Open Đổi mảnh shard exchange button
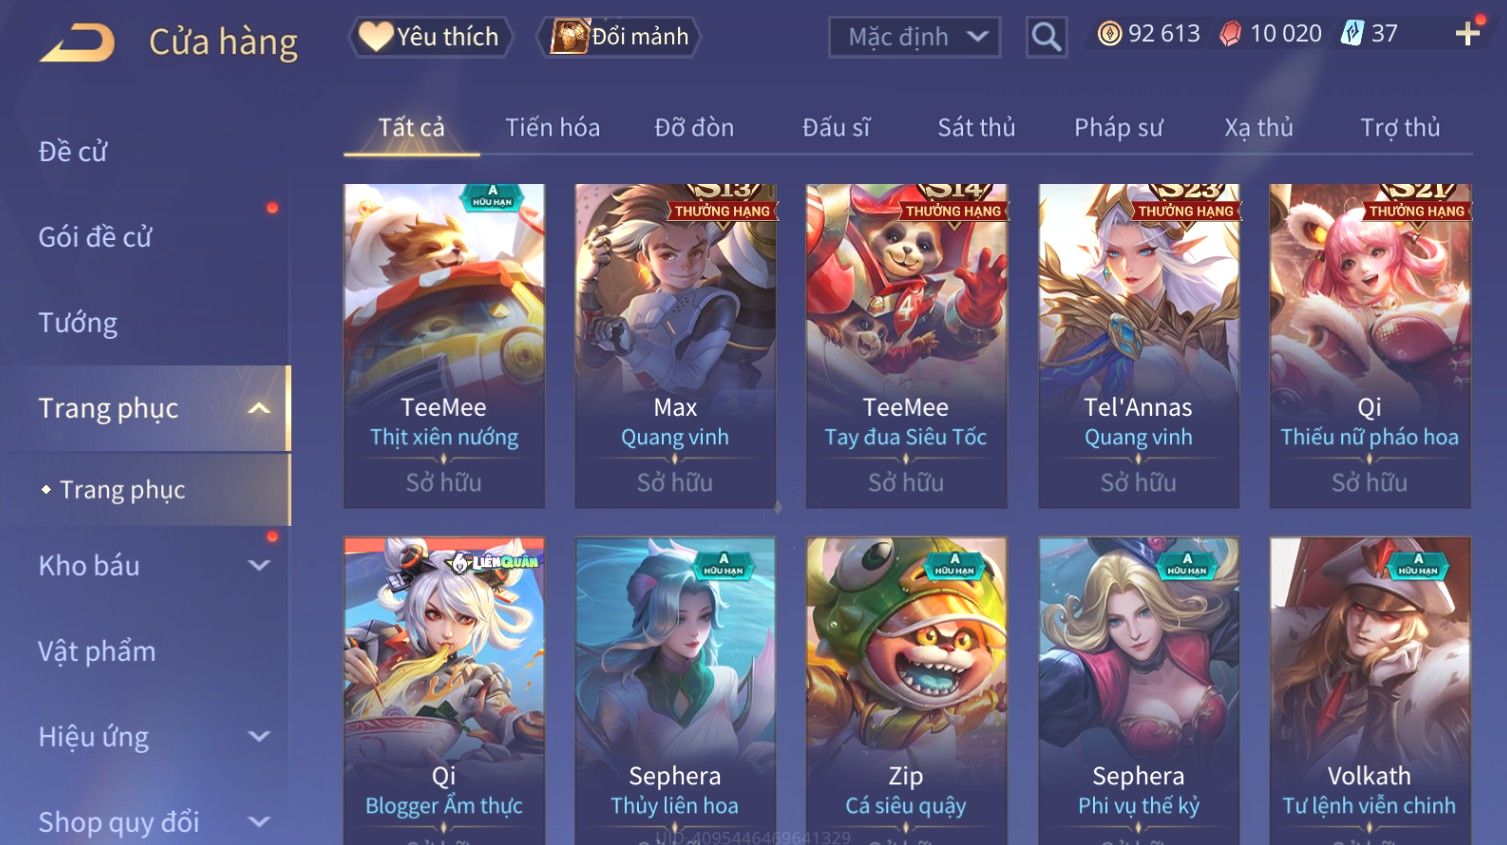 point(618,37)
